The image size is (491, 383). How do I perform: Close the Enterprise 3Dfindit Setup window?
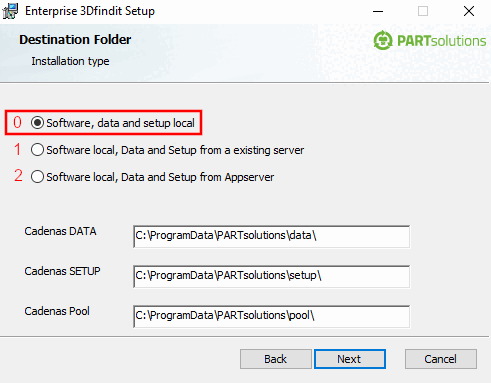tap(469, 11)
